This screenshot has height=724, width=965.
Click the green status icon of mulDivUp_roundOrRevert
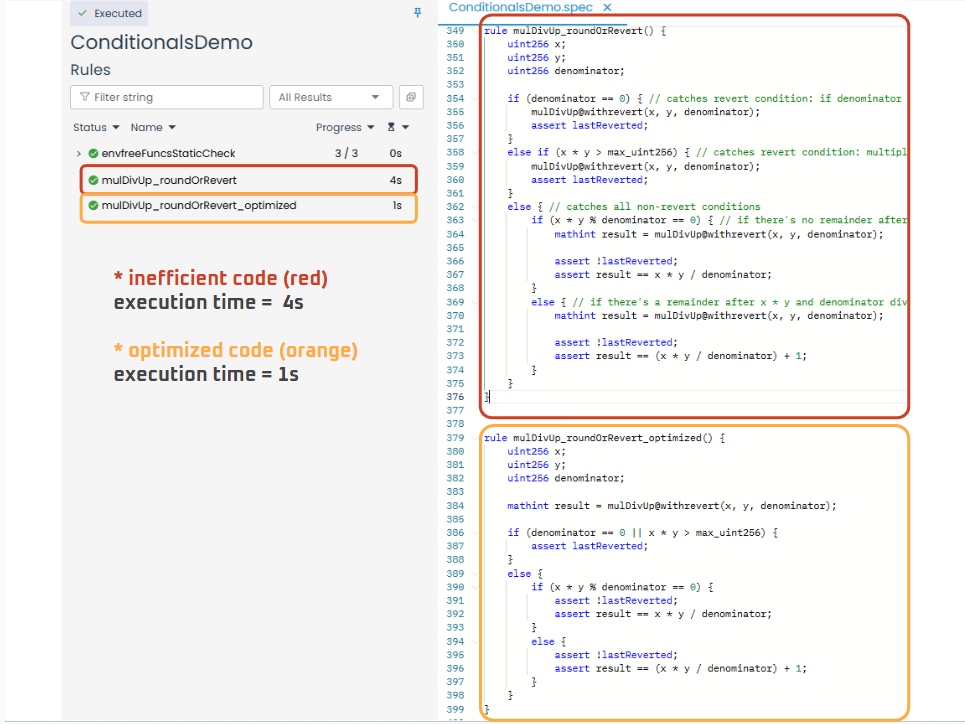(x=93, y=180)
